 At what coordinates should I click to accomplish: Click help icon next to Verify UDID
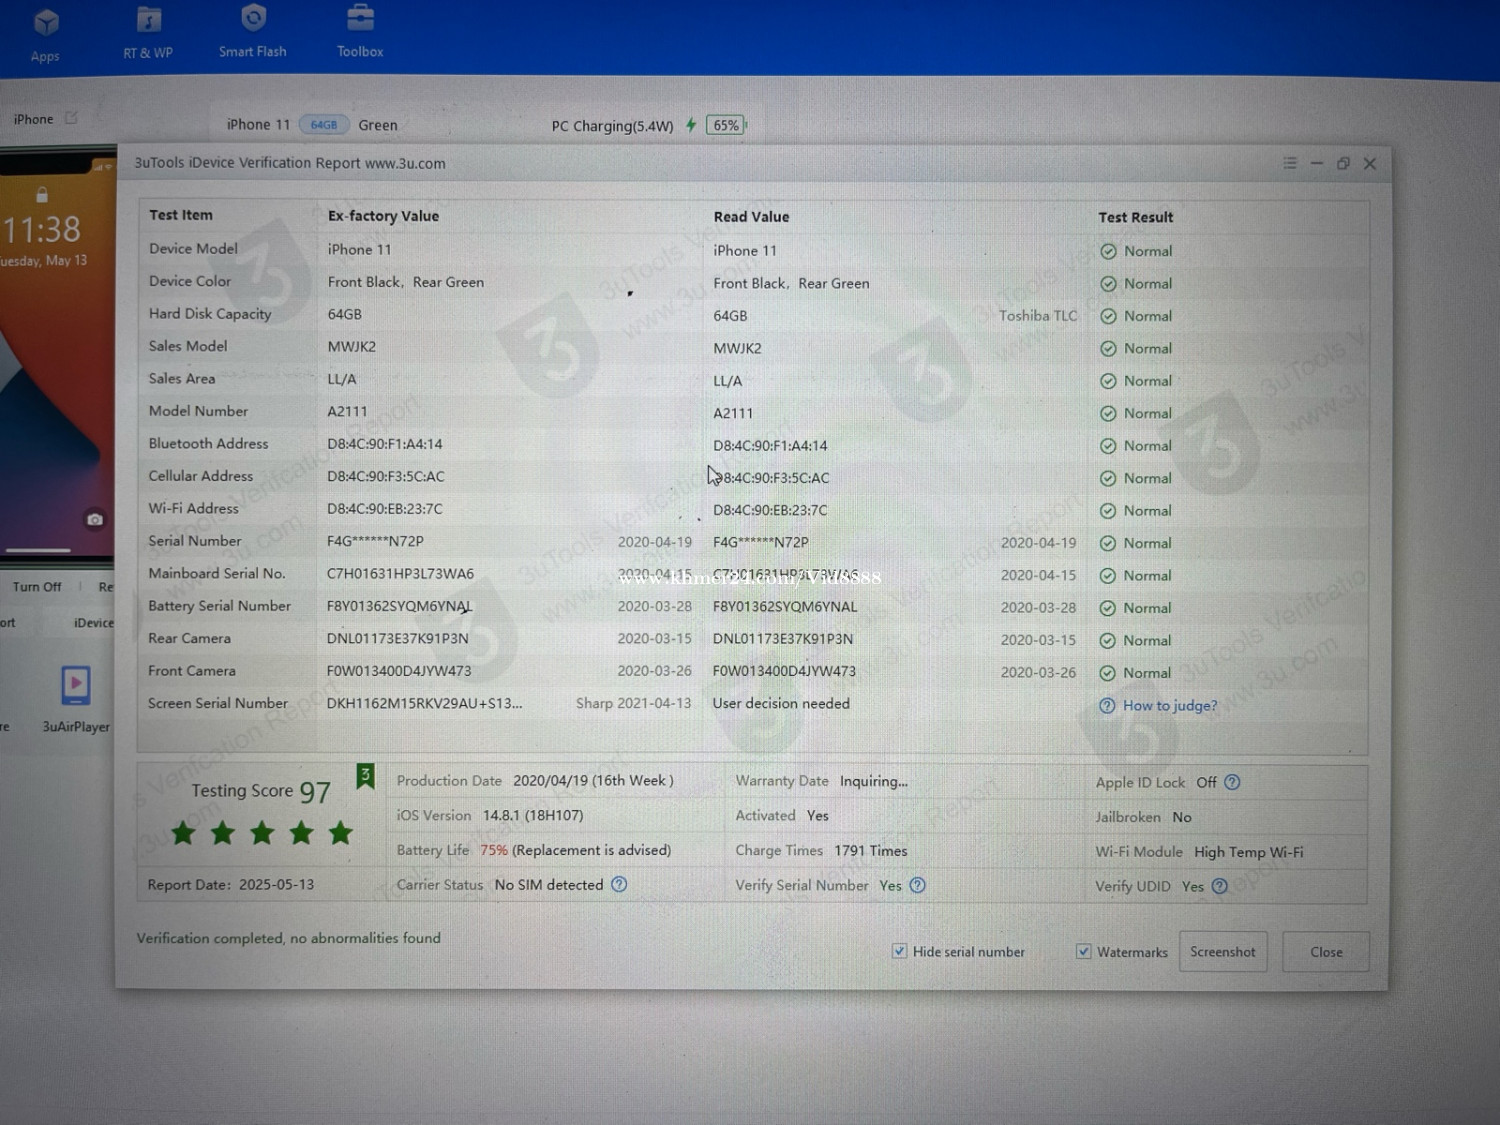click(1219, 886)
